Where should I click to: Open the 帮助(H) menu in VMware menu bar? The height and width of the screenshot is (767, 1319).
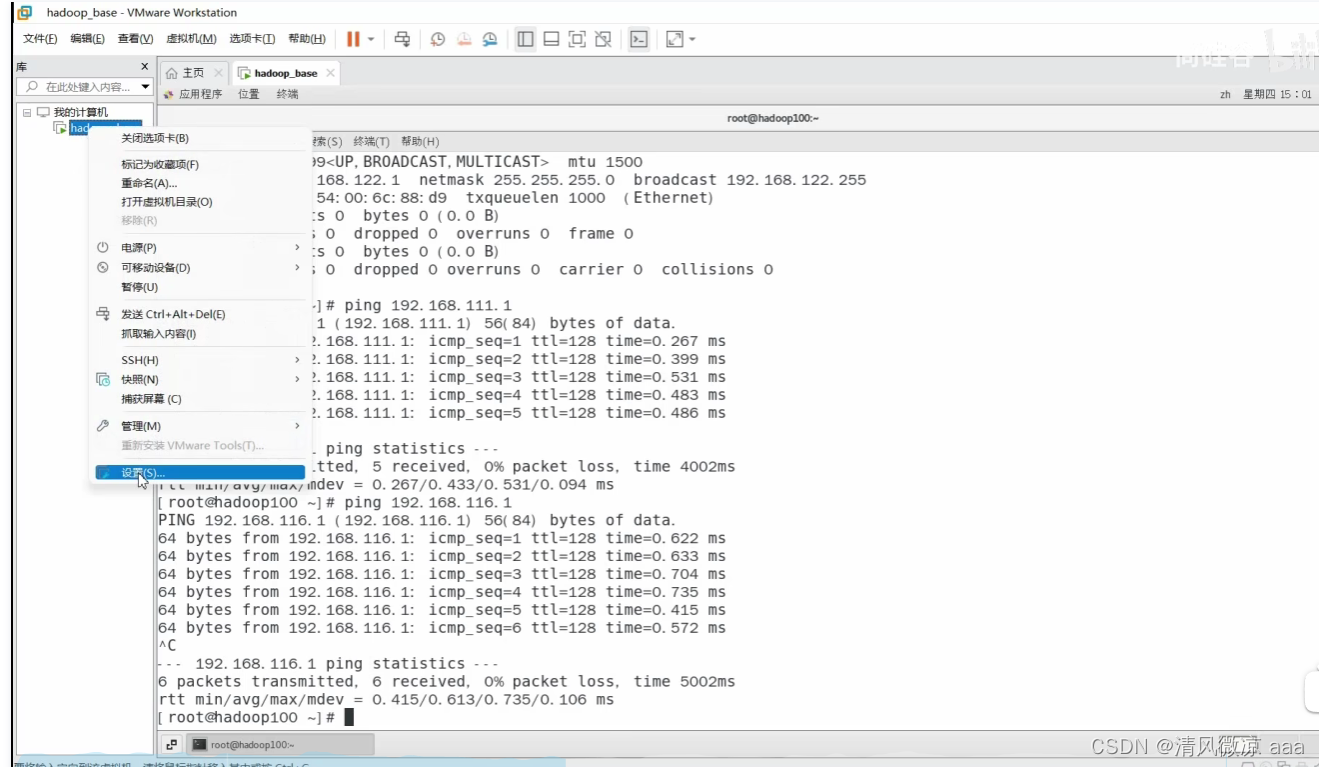[306, 39]
